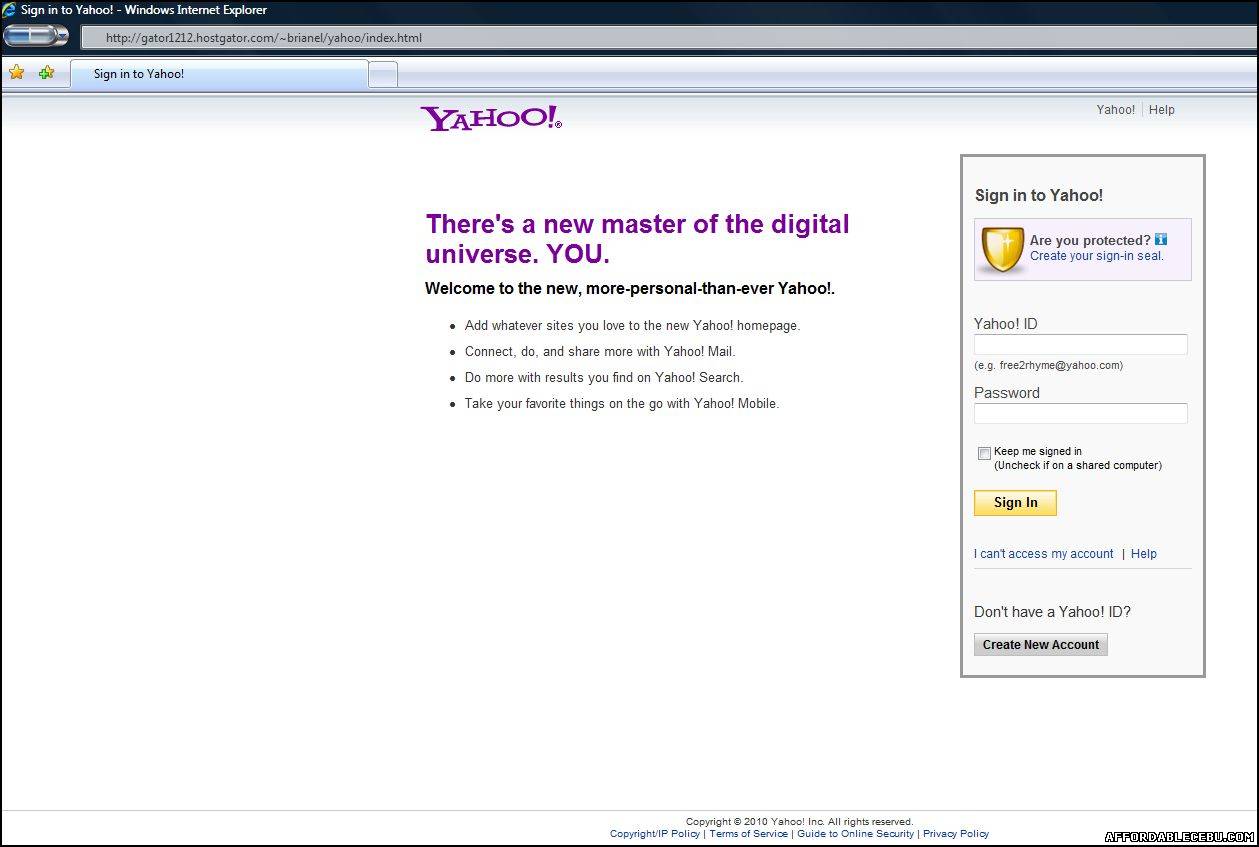This screenshot has width=1259, height=847.
Task: Open I can't access my account link
Action: tap(1044, 554)
